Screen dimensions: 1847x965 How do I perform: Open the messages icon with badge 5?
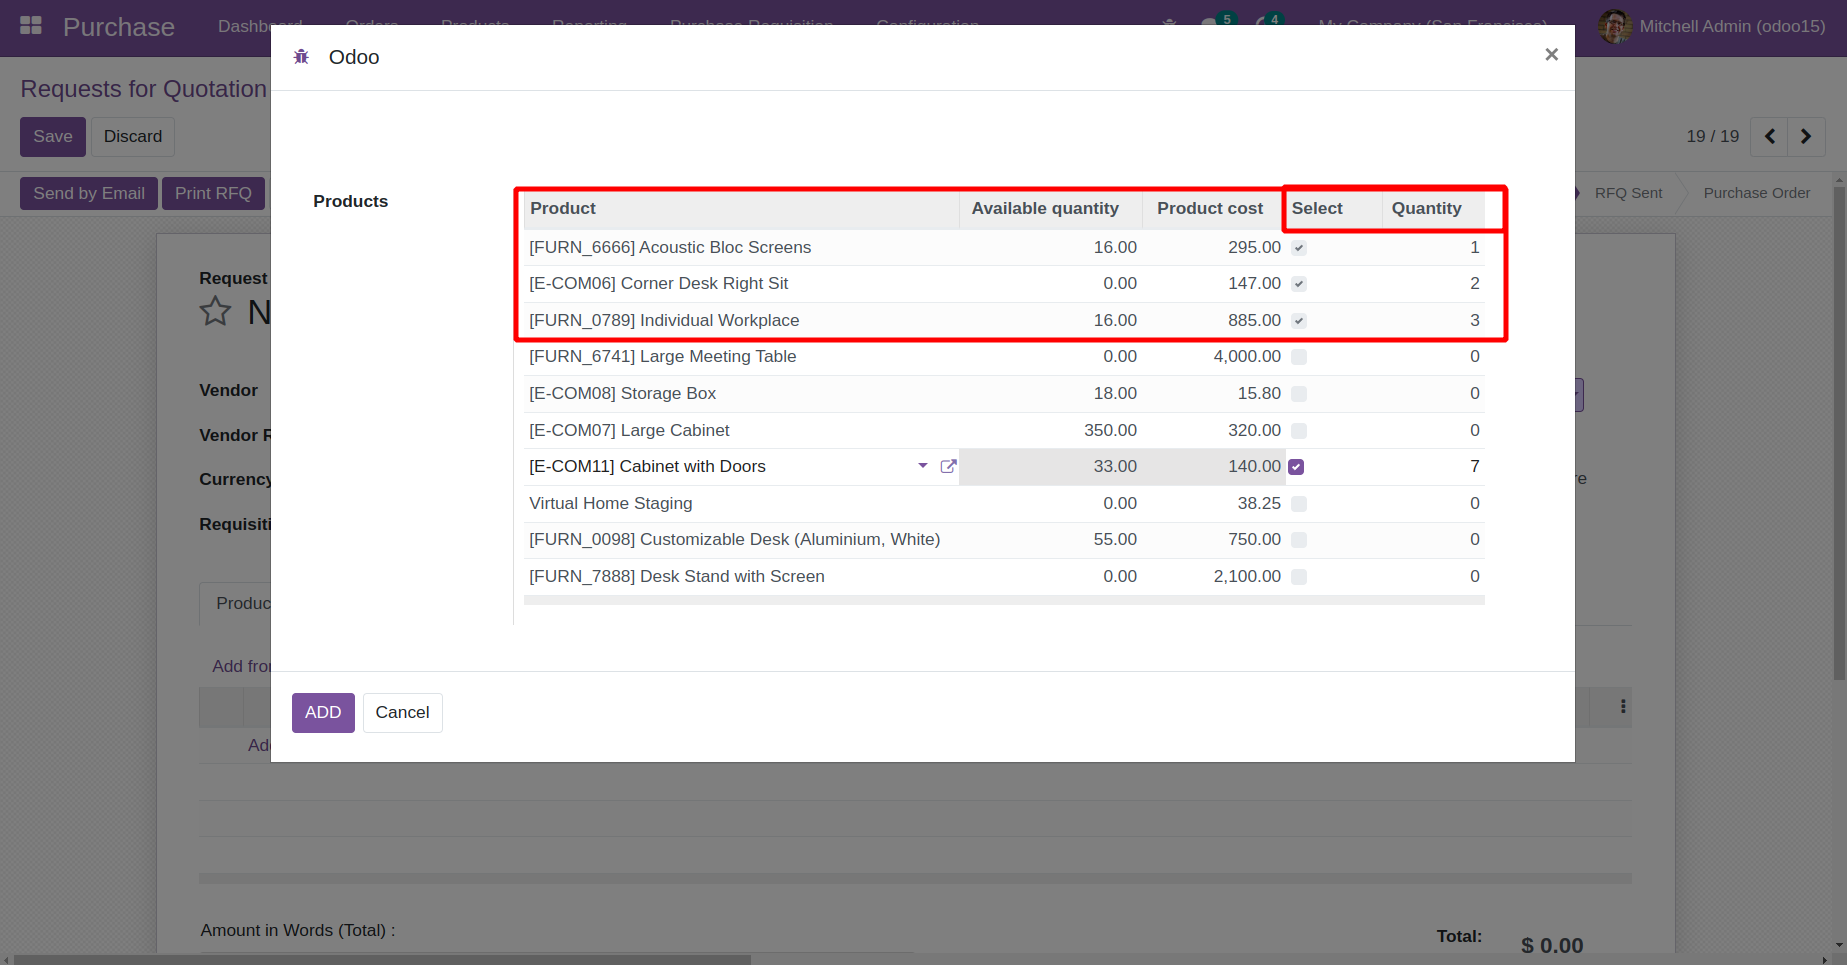click(1217, 22)
